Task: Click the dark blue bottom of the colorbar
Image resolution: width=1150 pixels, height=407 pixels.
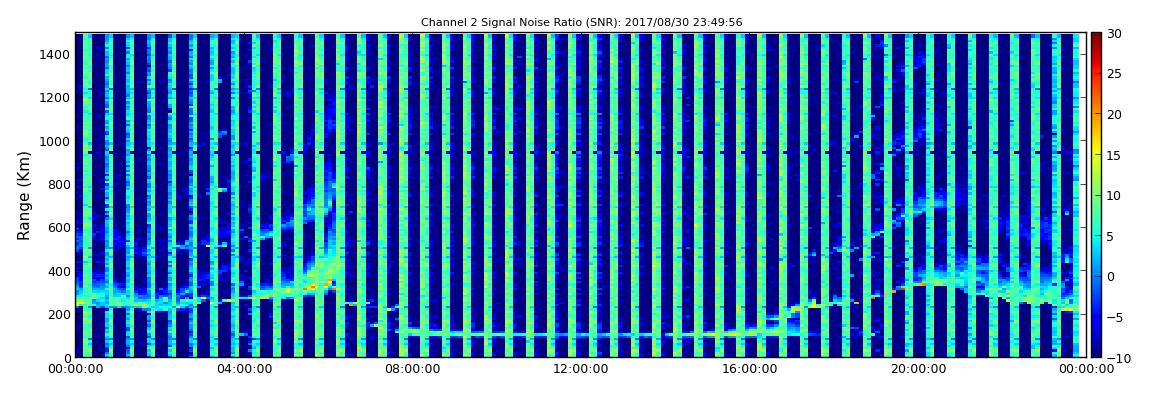Action: [x=1096, y=352]
